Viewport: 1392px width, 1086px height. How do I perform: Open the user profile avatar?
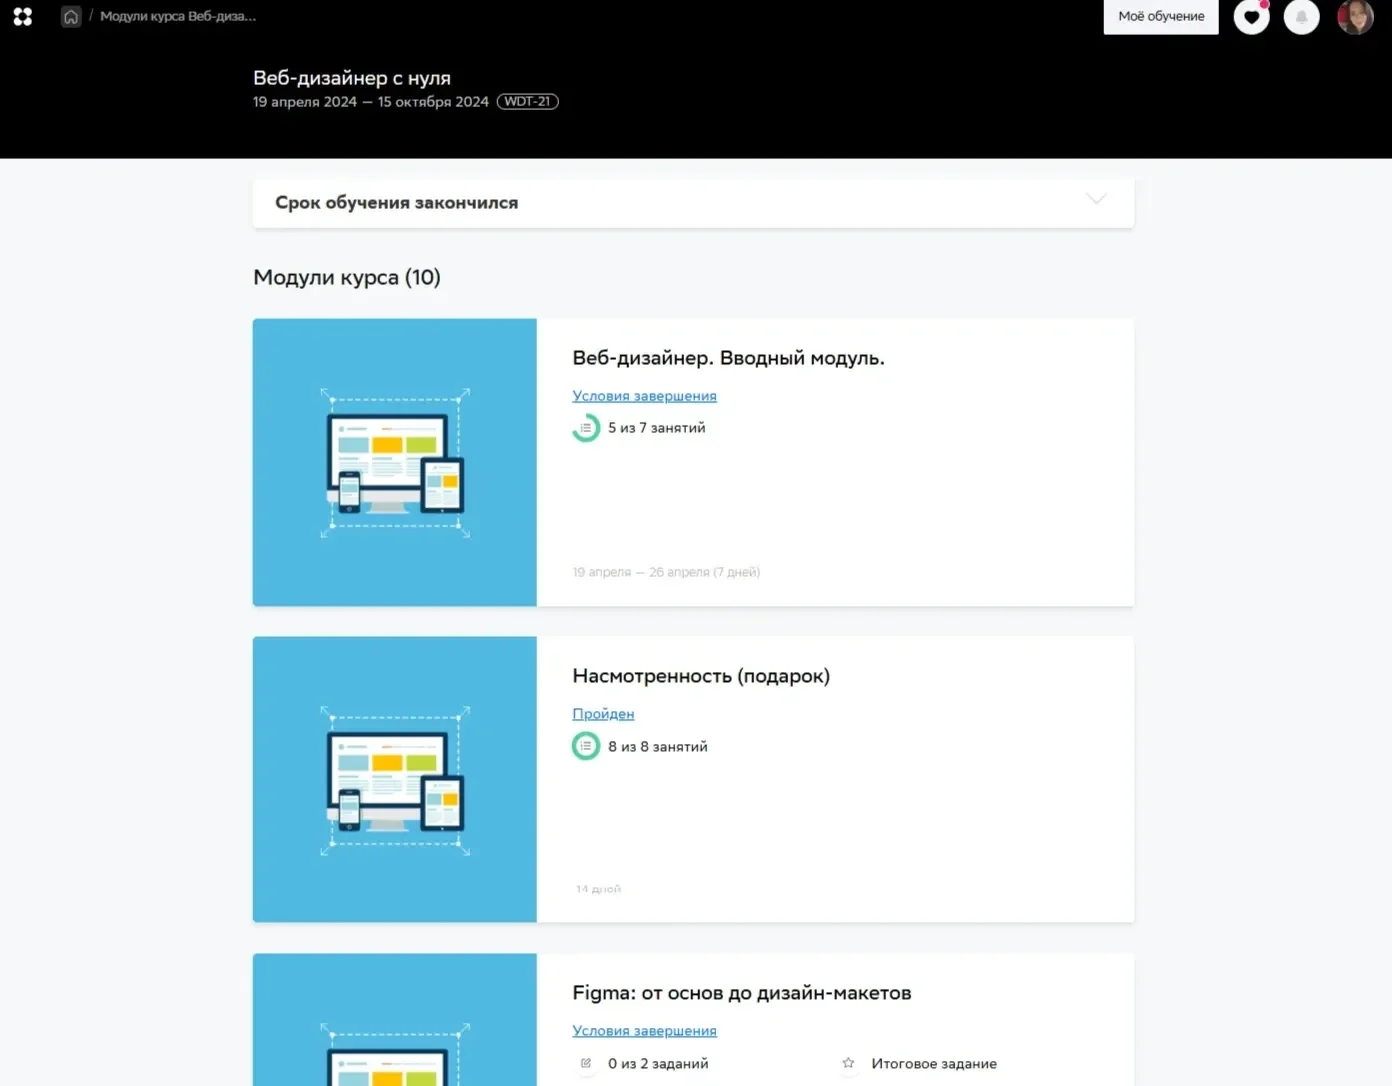1355,17
